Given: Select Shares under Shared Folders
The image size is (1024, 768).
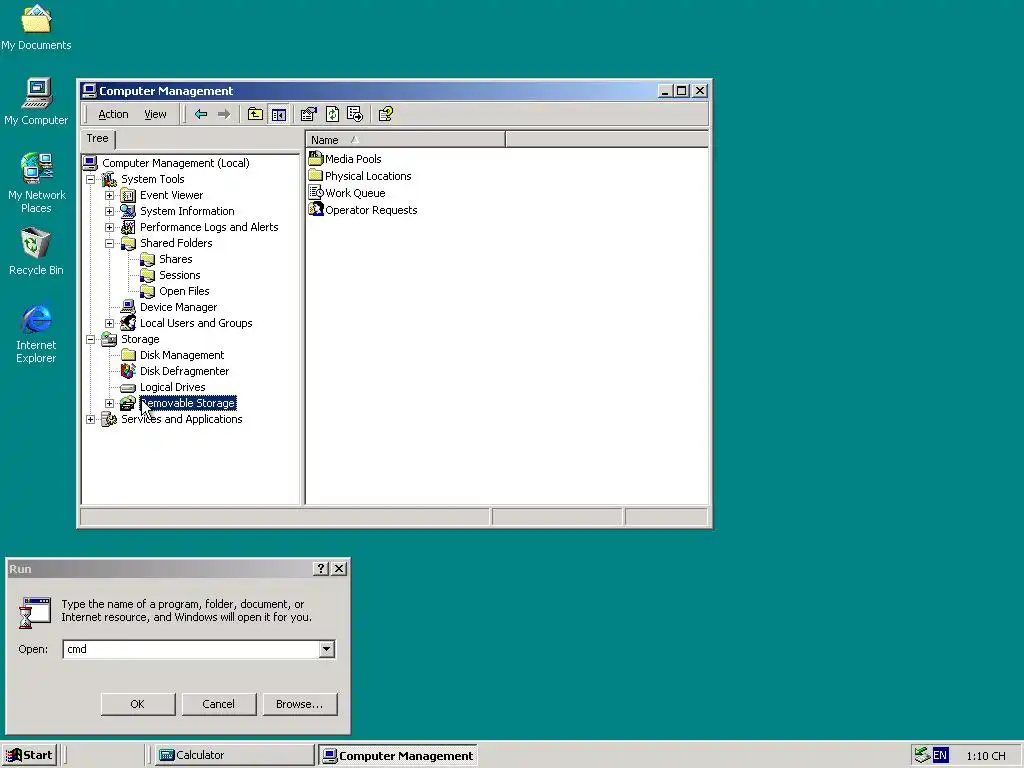Looking at the screenshot, I should click(176, 259).
